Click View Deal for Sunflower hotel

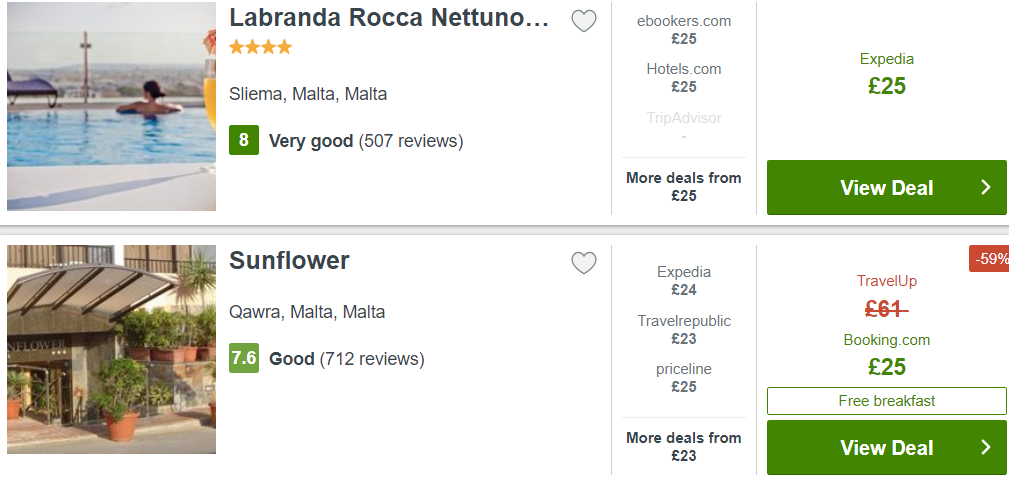pos(886,448)
